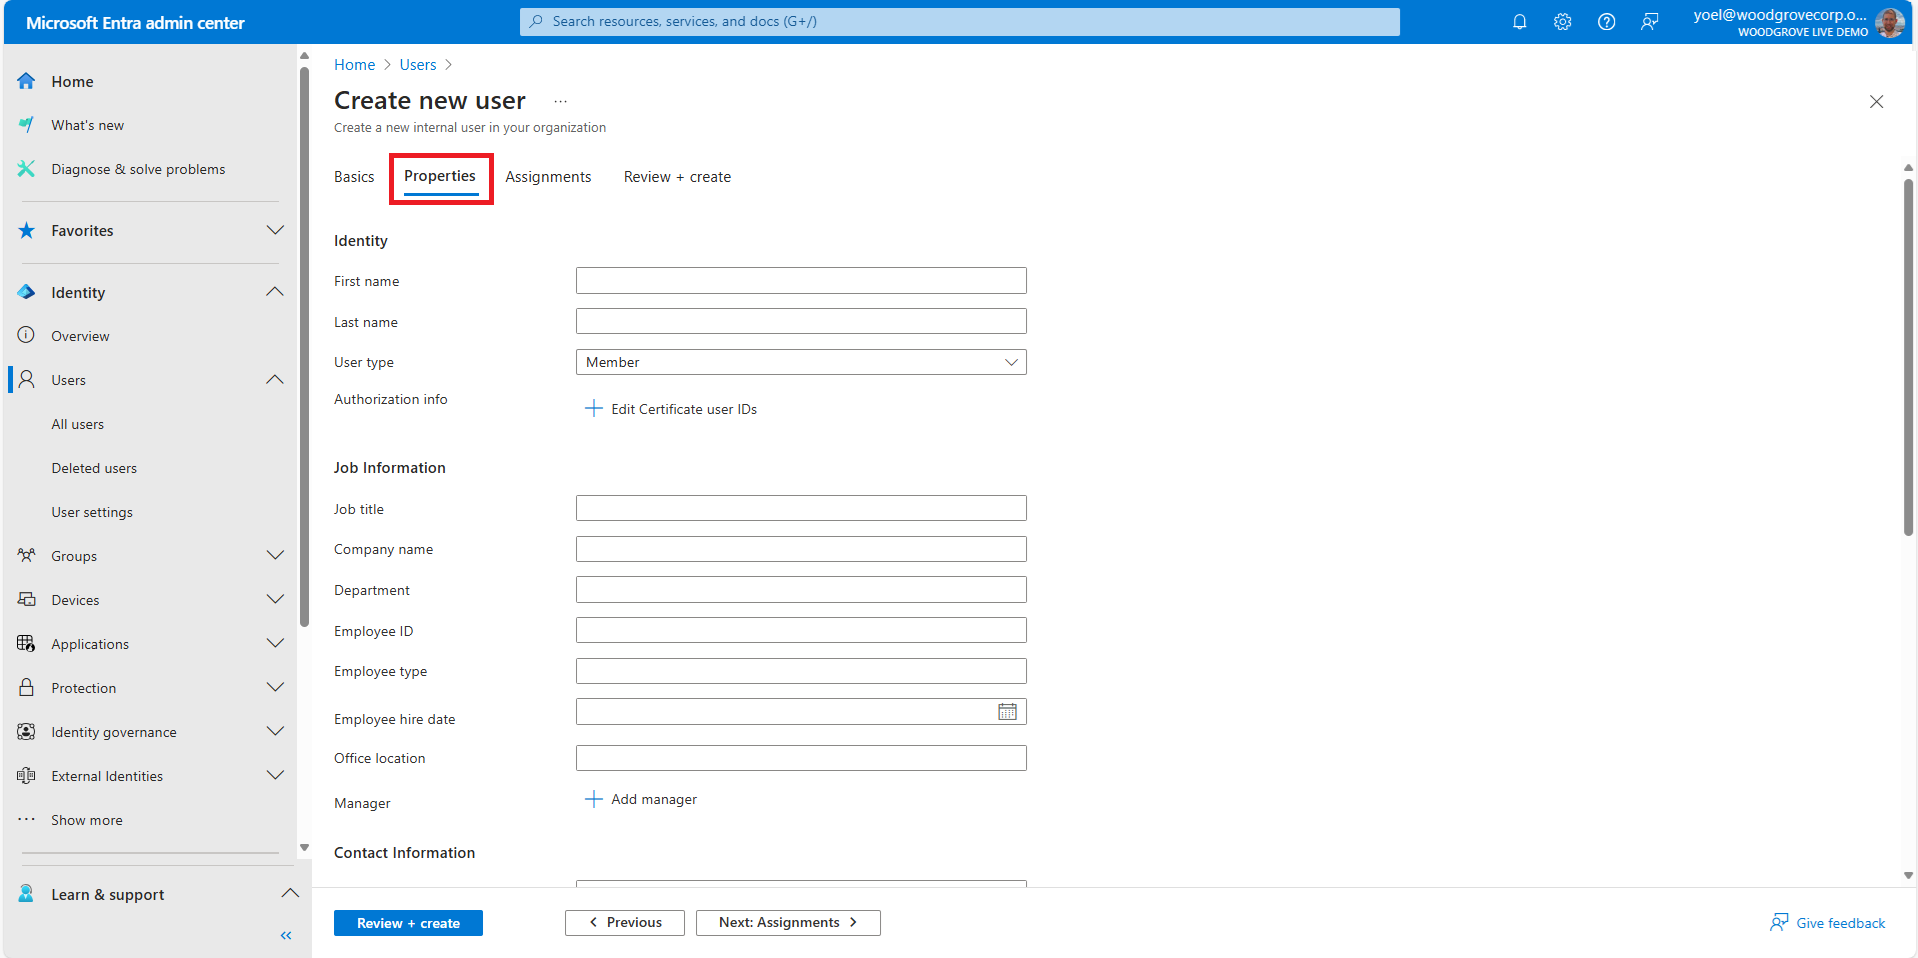The image size is (1918, 958).
Task: Open the hire date calendar picker icon
Action: (1007, 712)
